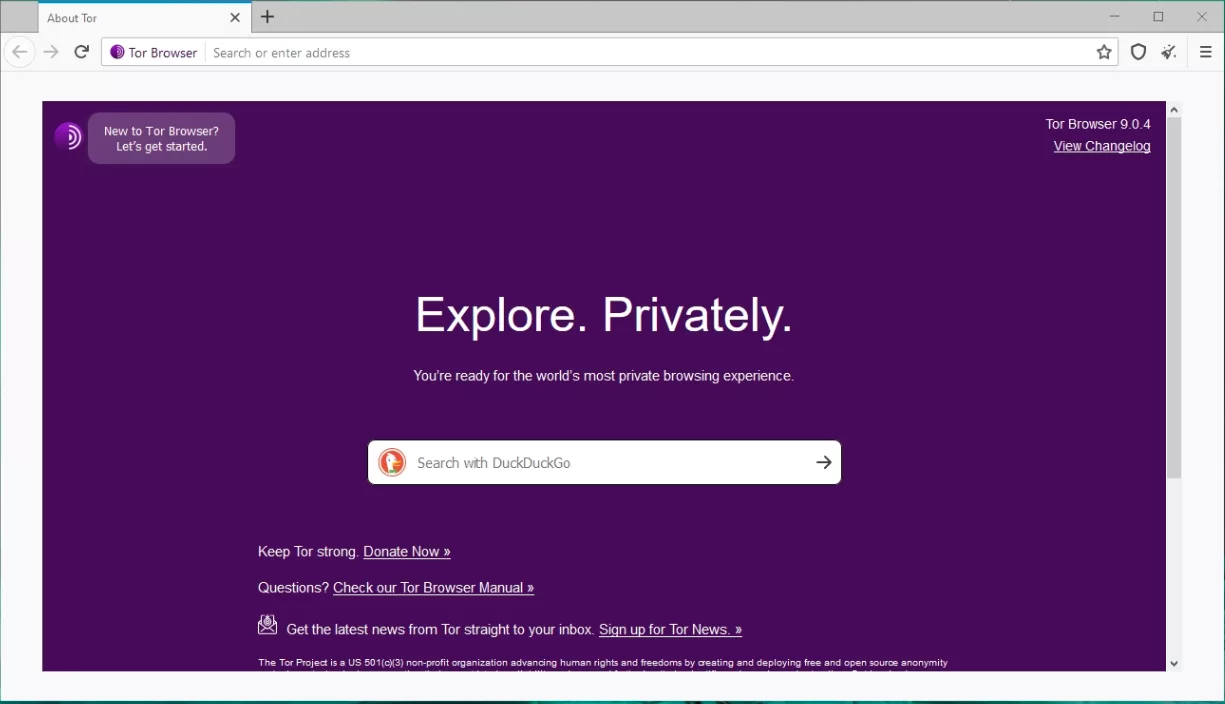Go forward using the forward arrow

pyautogui.click(x=51, y=52)
